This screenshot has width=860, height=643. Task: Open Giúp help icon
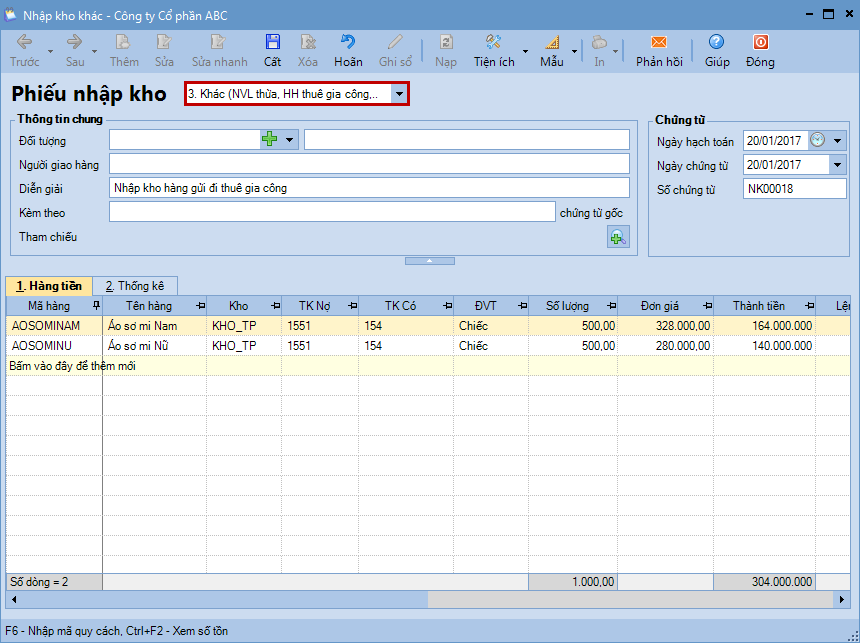click(716, 43)
